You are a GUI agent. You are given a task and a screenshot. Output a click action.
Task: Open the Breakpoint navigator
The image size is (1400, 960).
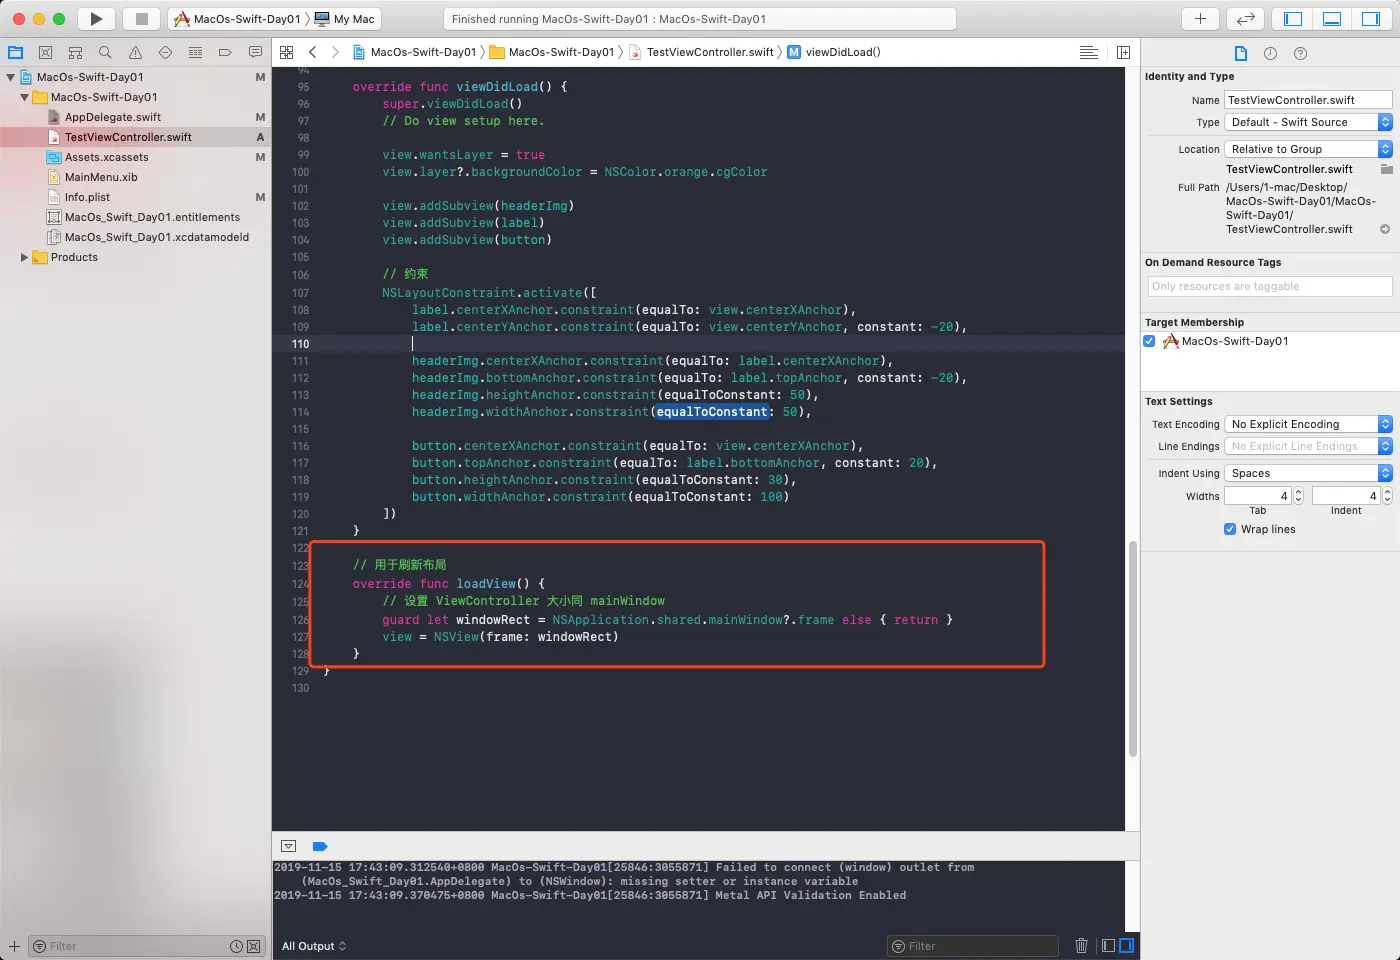pyautogui.click(x=225, y=52)
